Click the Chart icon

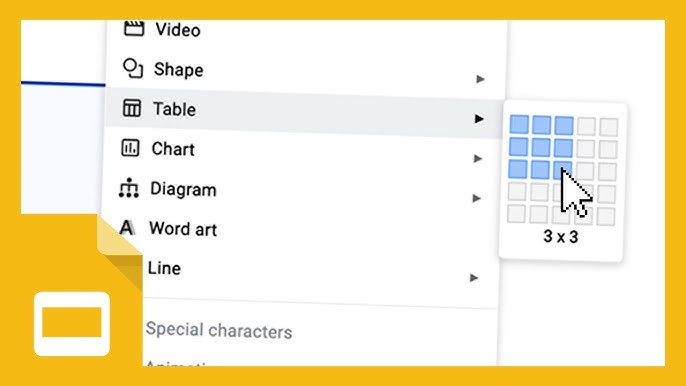(x=130, y=148)
